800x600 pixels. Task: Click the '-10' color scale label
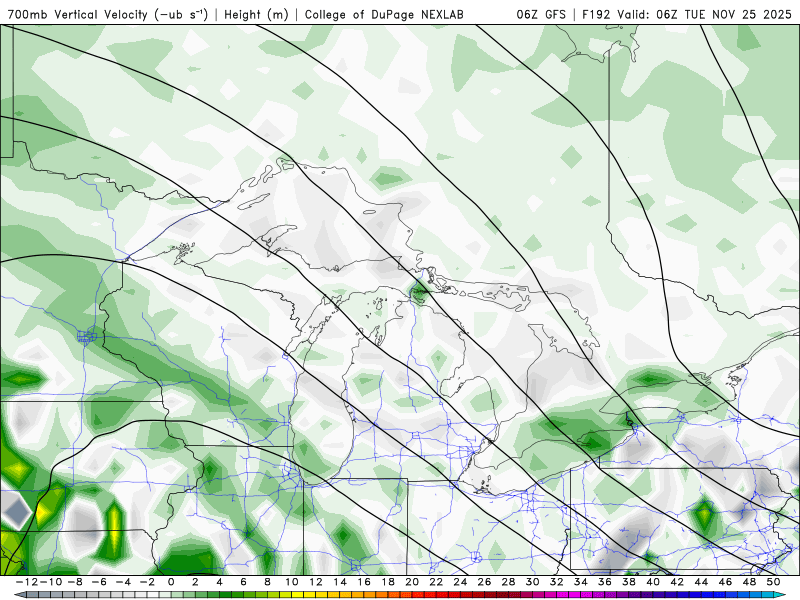click(x=50, y=582)
